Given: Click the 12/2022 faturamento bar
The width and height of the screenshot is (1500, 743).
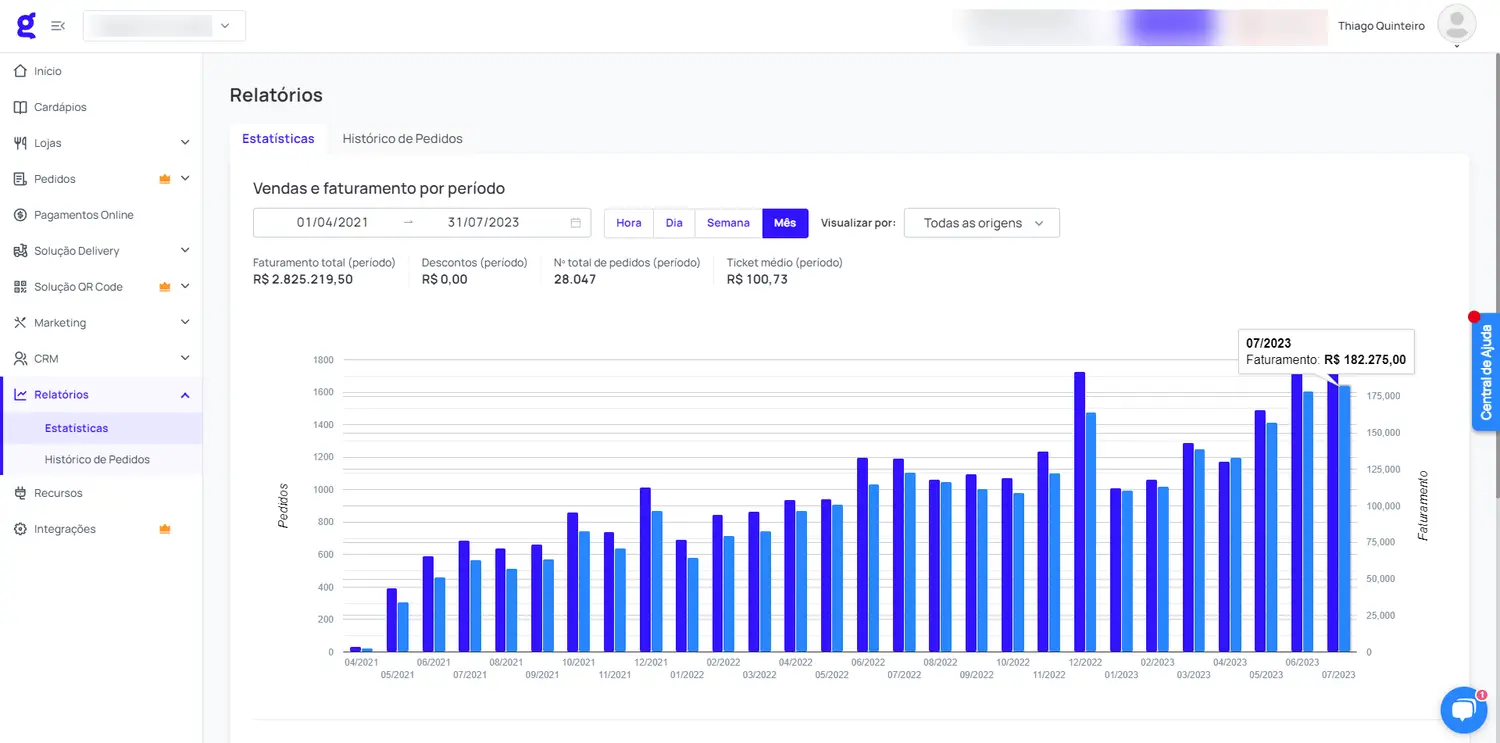Looking at the screenshot, I should pos(1091,532).
